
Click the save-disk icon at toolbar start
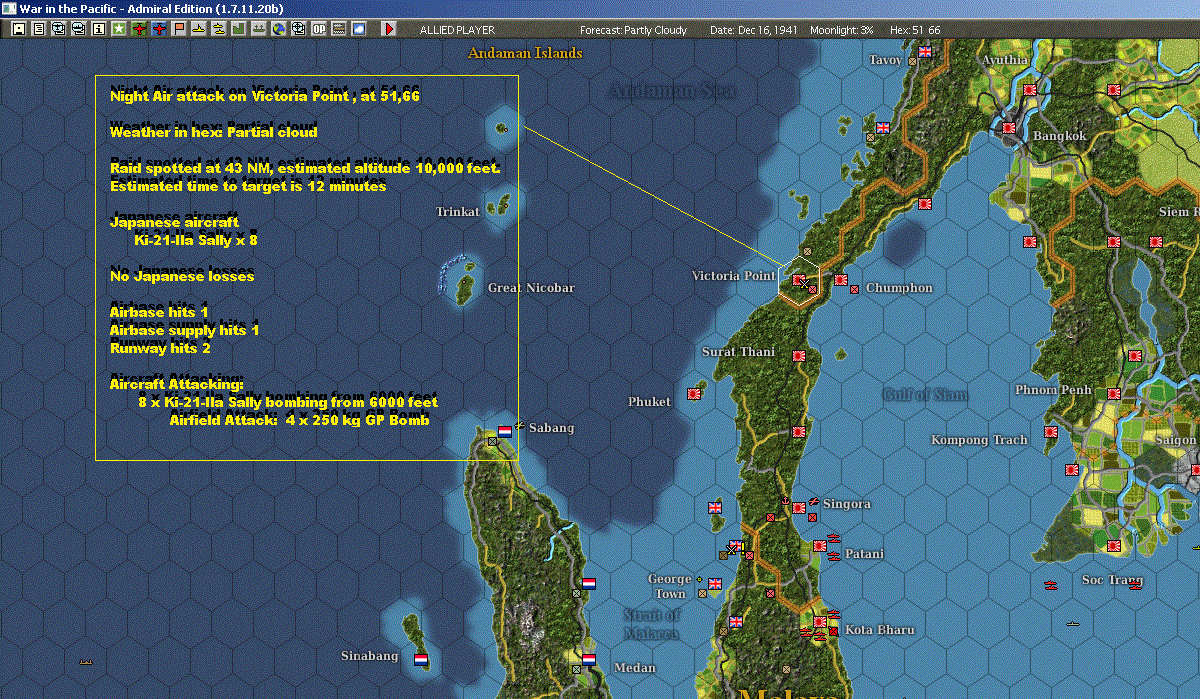[19, 30]
